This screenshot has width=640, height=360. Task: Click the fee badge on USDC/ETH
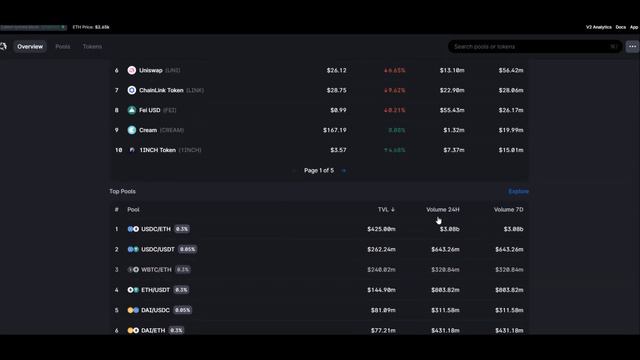182,229
